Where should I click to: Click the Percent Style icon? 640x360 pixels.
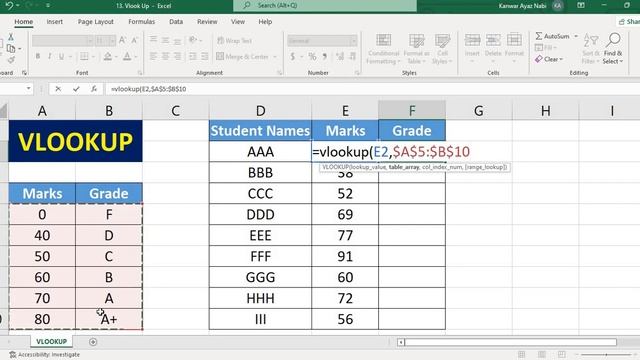click(312, 56)
